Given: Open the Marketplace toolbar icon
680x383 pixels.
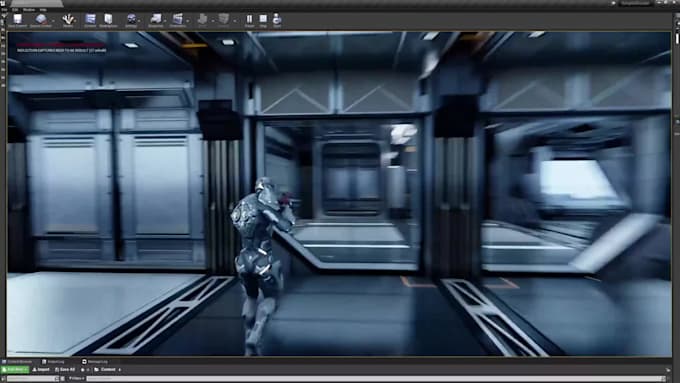Looking at the screenshot, I should [108, 20].
